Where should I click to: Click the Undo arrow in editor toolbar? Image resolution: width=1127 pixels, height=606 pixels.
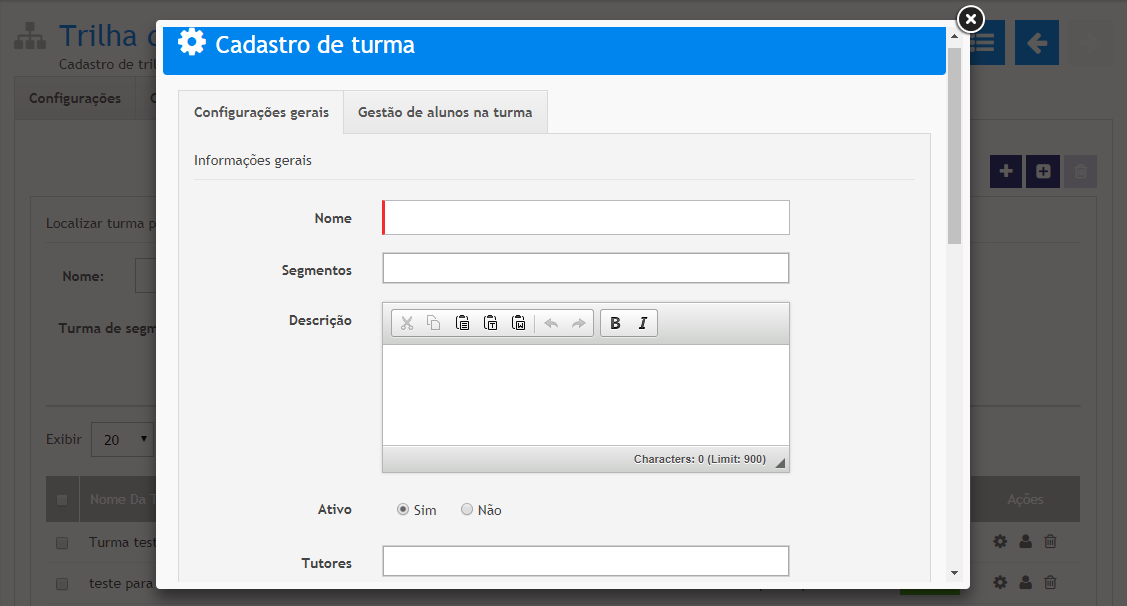pos(551,323)
